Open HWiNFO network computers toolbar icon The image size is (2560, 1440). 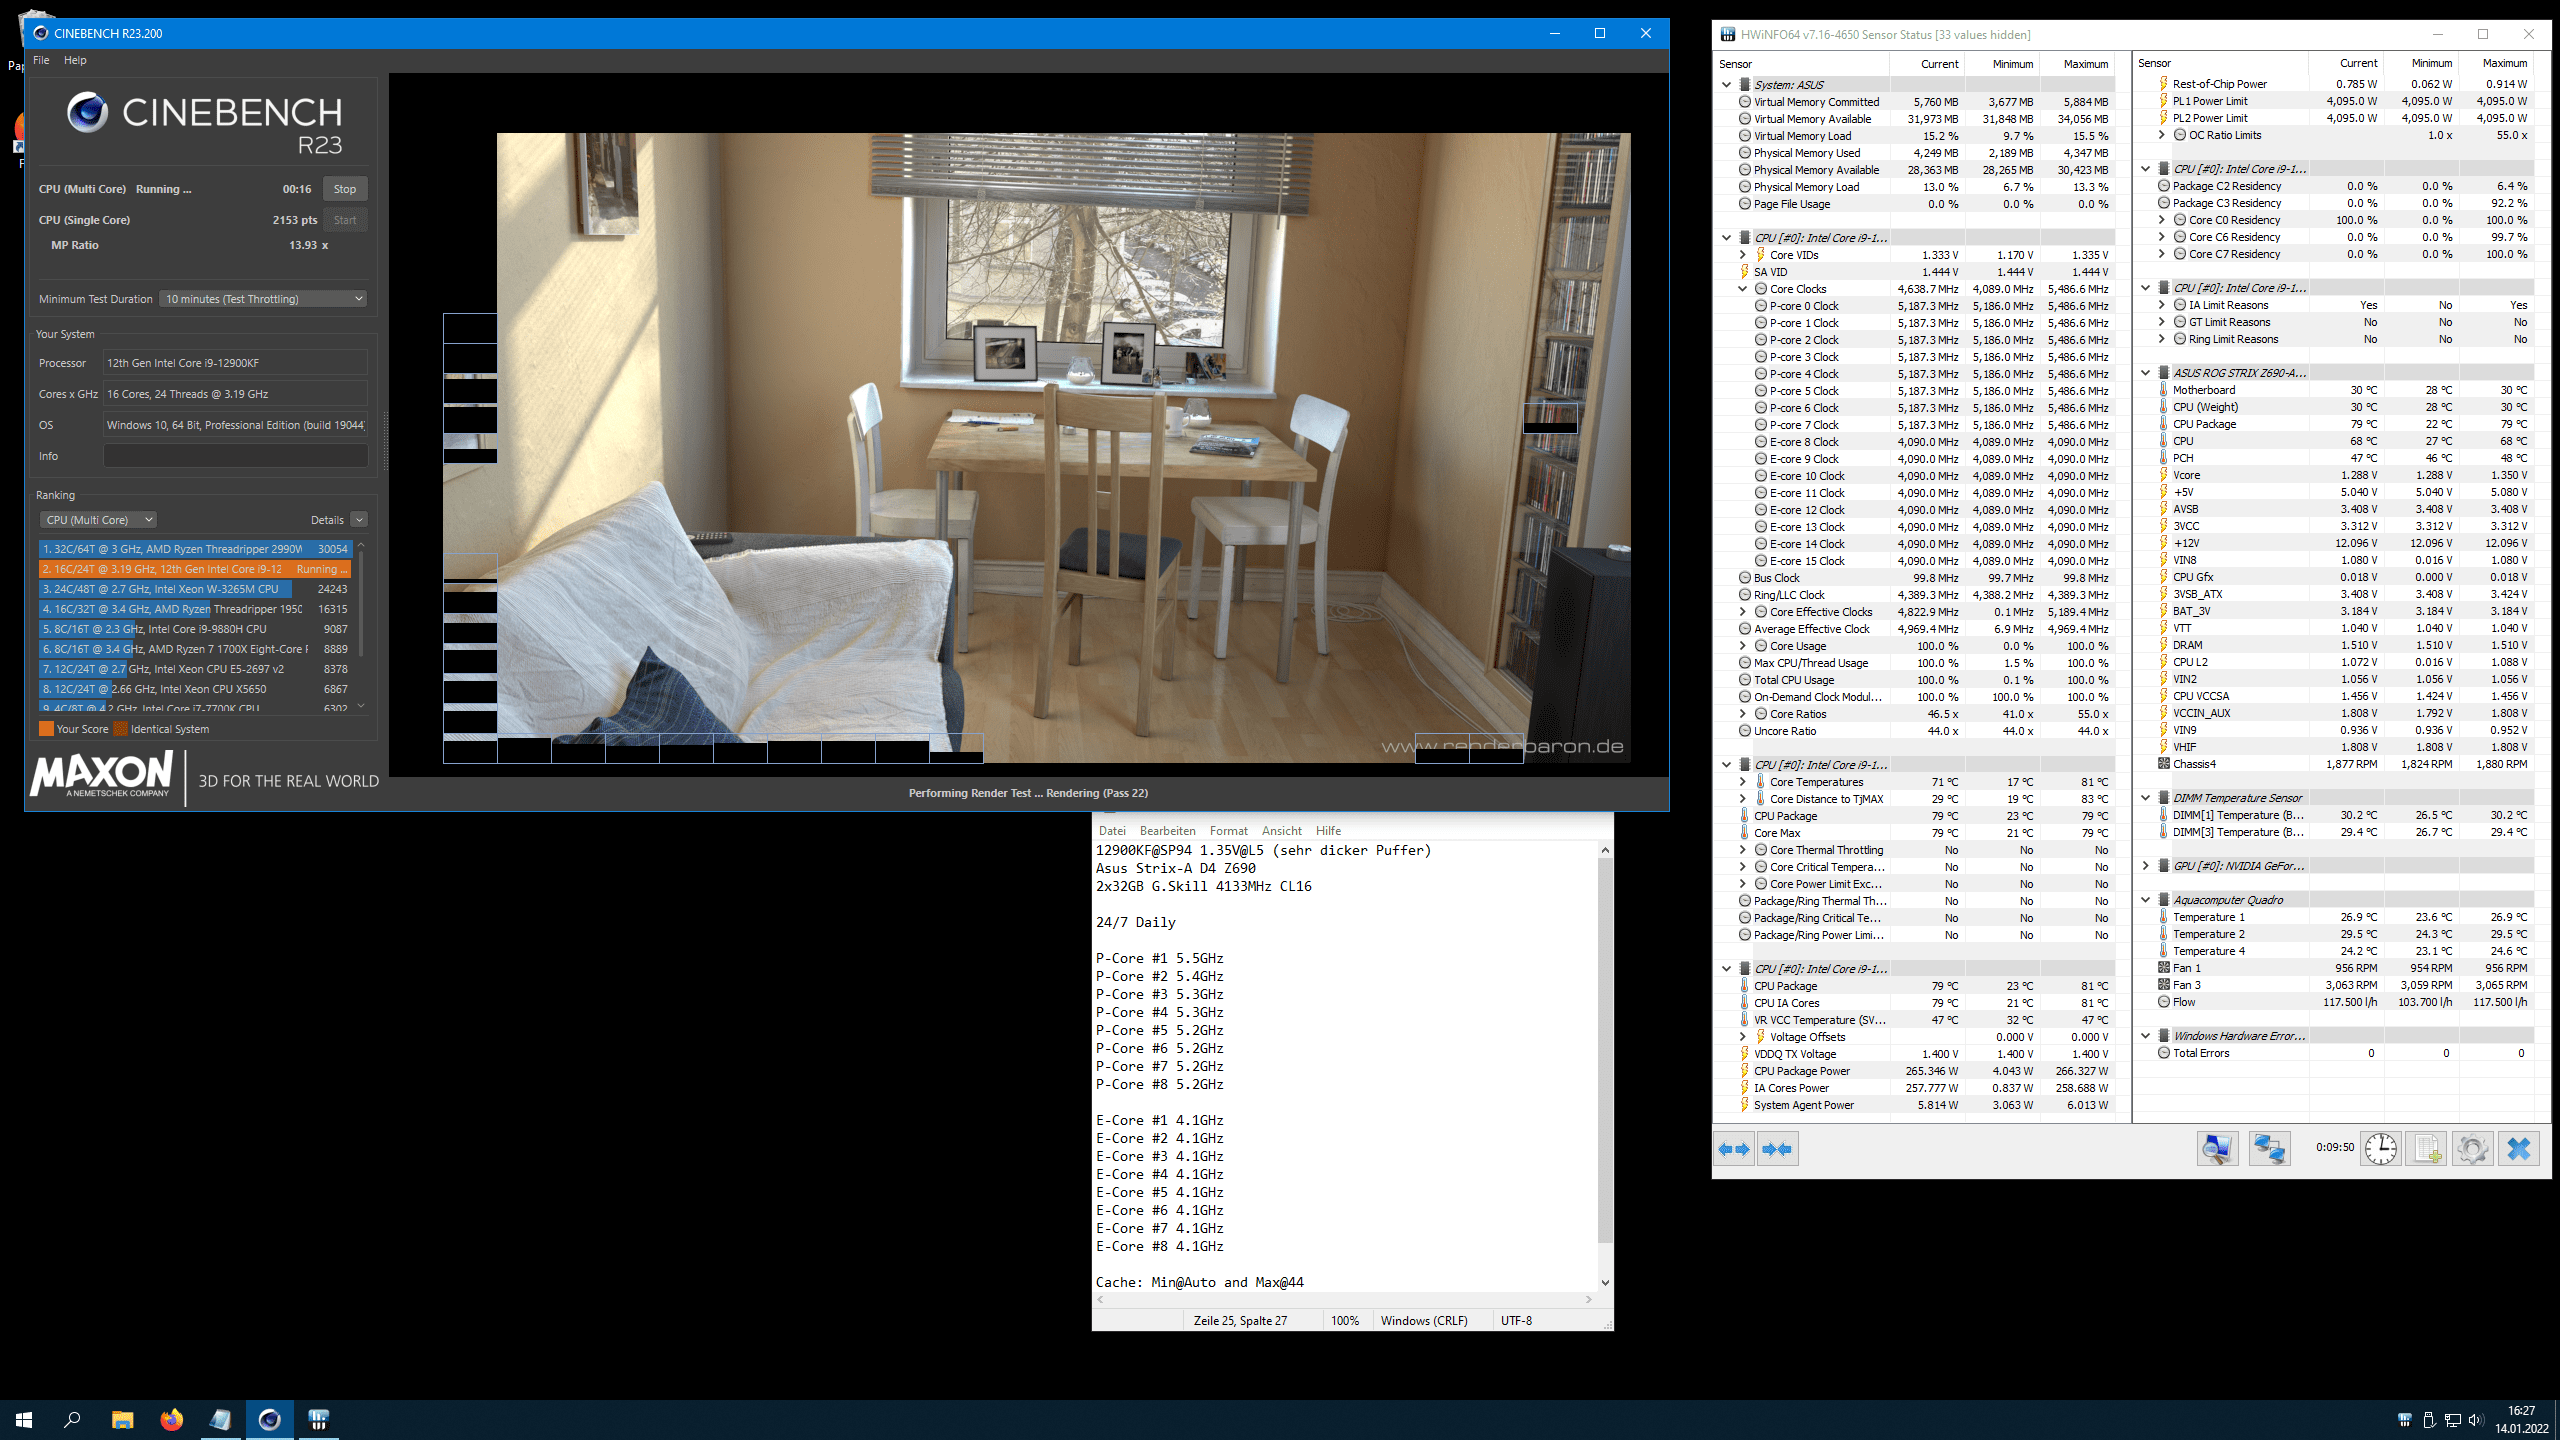[2269, 1149]
